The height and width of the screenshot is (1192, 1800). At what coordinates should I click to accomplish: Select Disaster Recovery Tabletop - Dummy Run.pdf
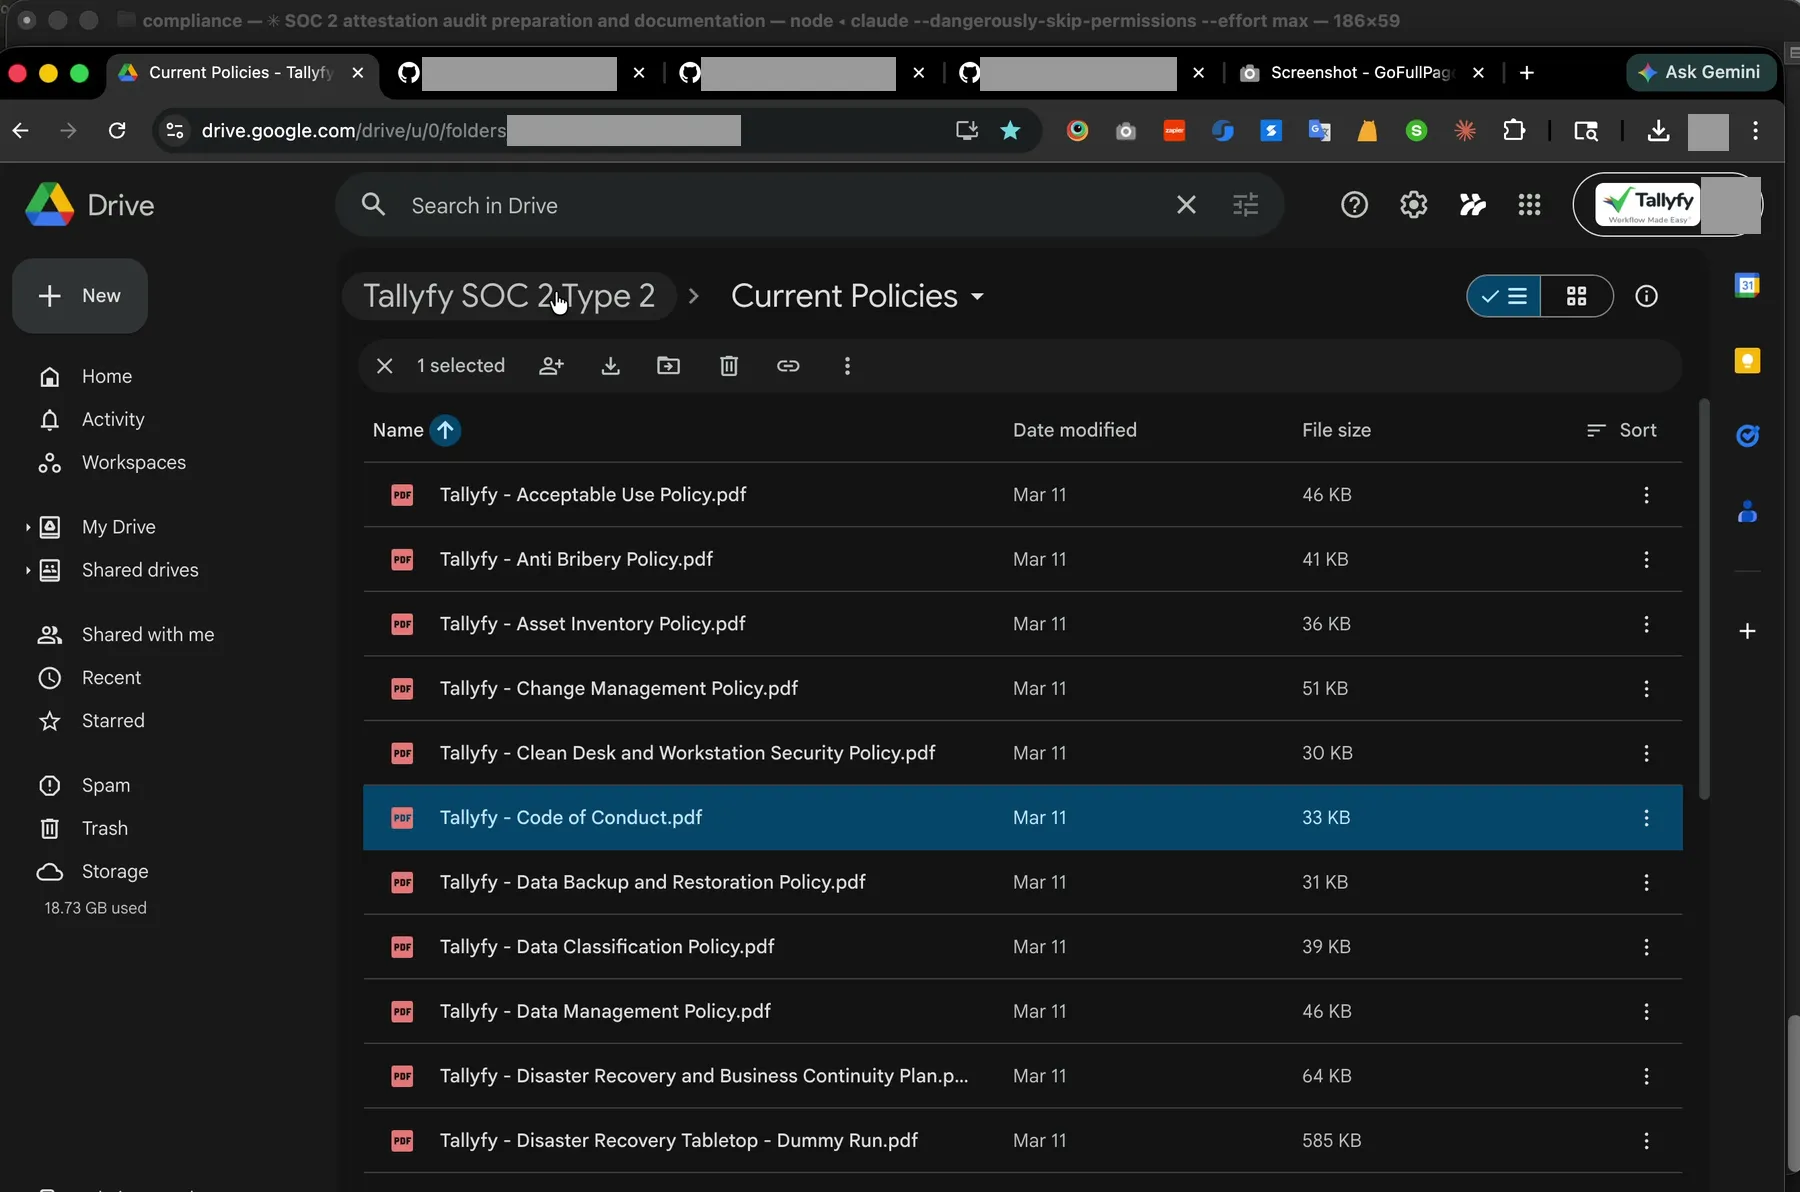click(1022, 1141)
